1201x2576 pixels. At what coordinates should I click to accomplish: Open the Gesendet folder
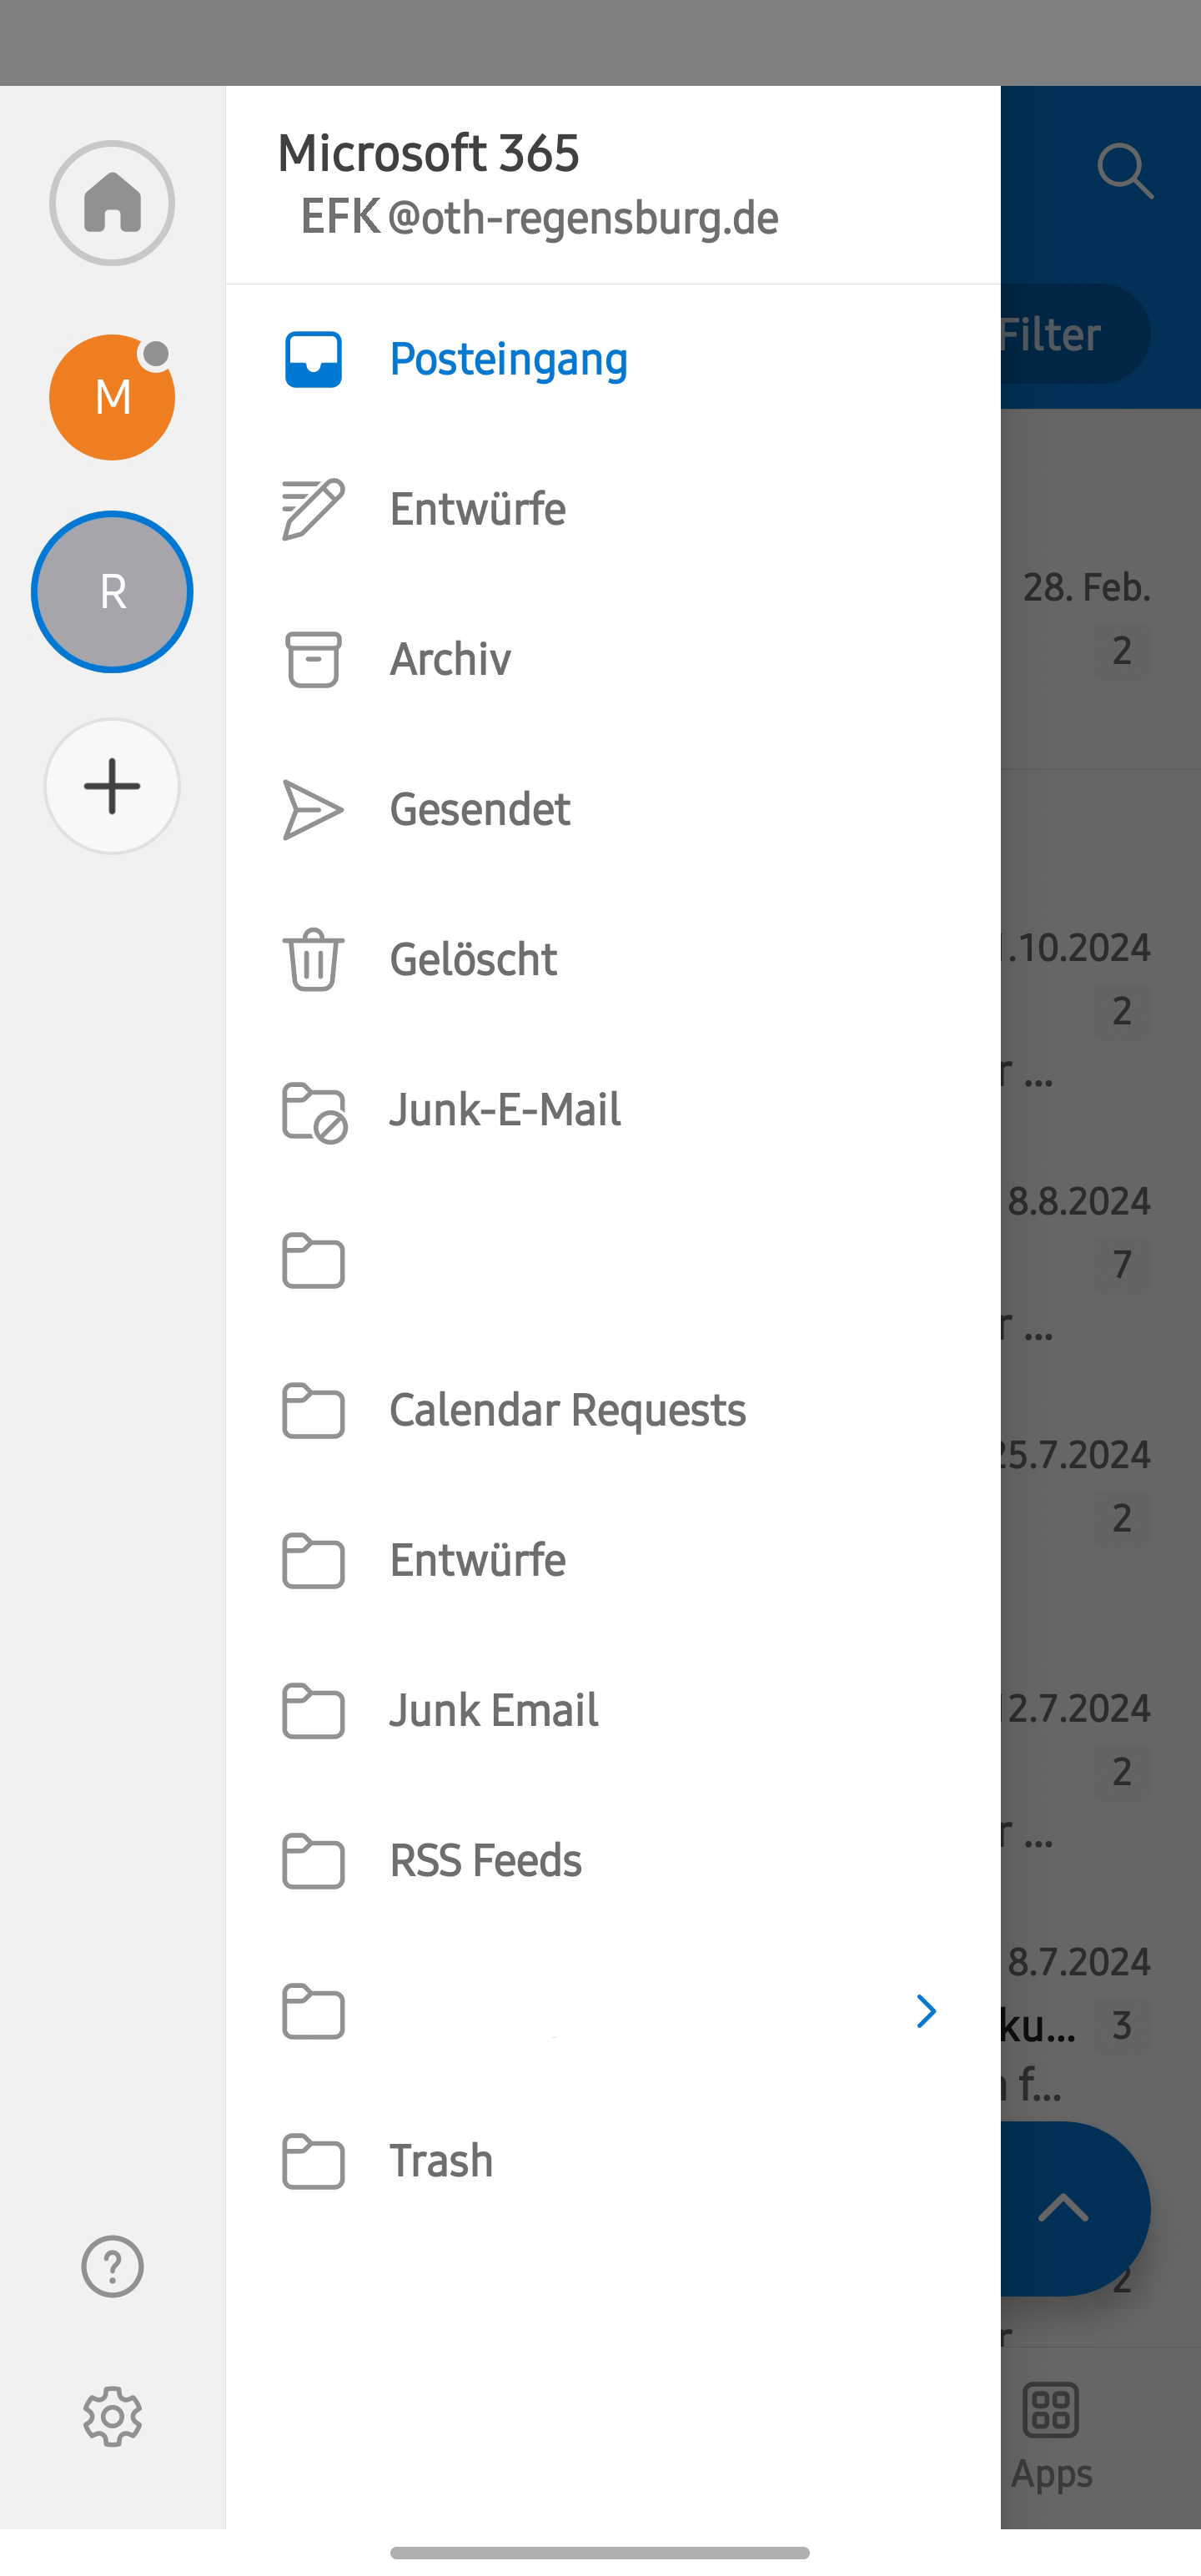(480, 809)
